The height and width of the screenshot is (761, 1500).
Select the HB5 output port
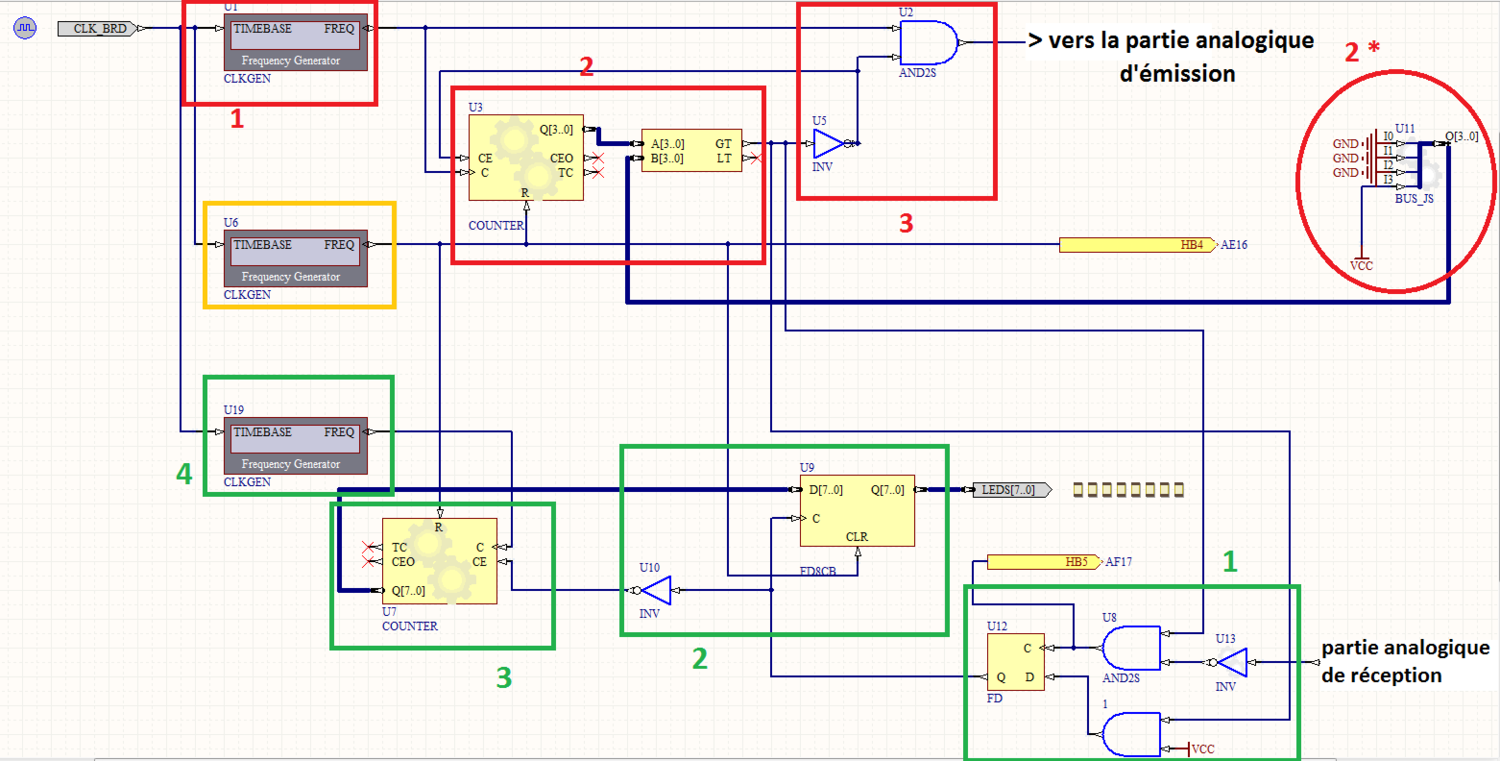click(1041, 562)
